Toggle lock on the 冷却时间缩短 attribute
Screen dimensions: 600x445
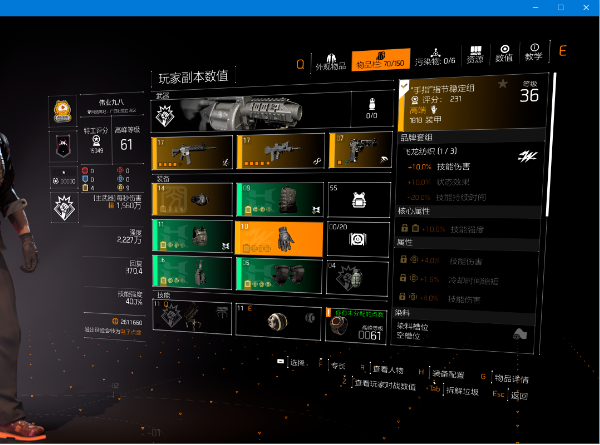(x=403, y=277)
